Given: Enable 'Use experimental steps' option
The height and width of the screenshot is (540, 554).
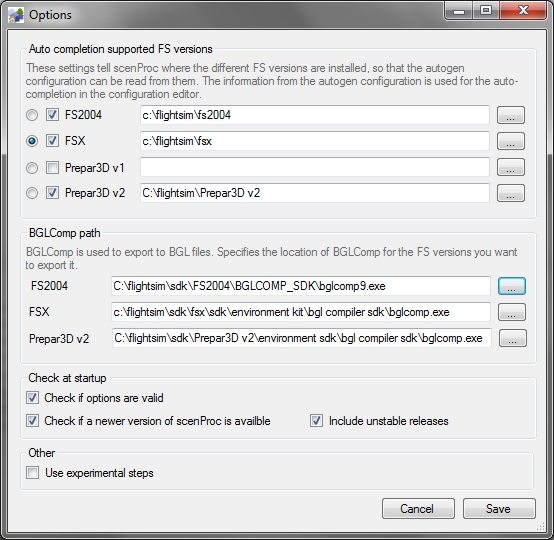Looking at the screenshot, I should (33, 472).
